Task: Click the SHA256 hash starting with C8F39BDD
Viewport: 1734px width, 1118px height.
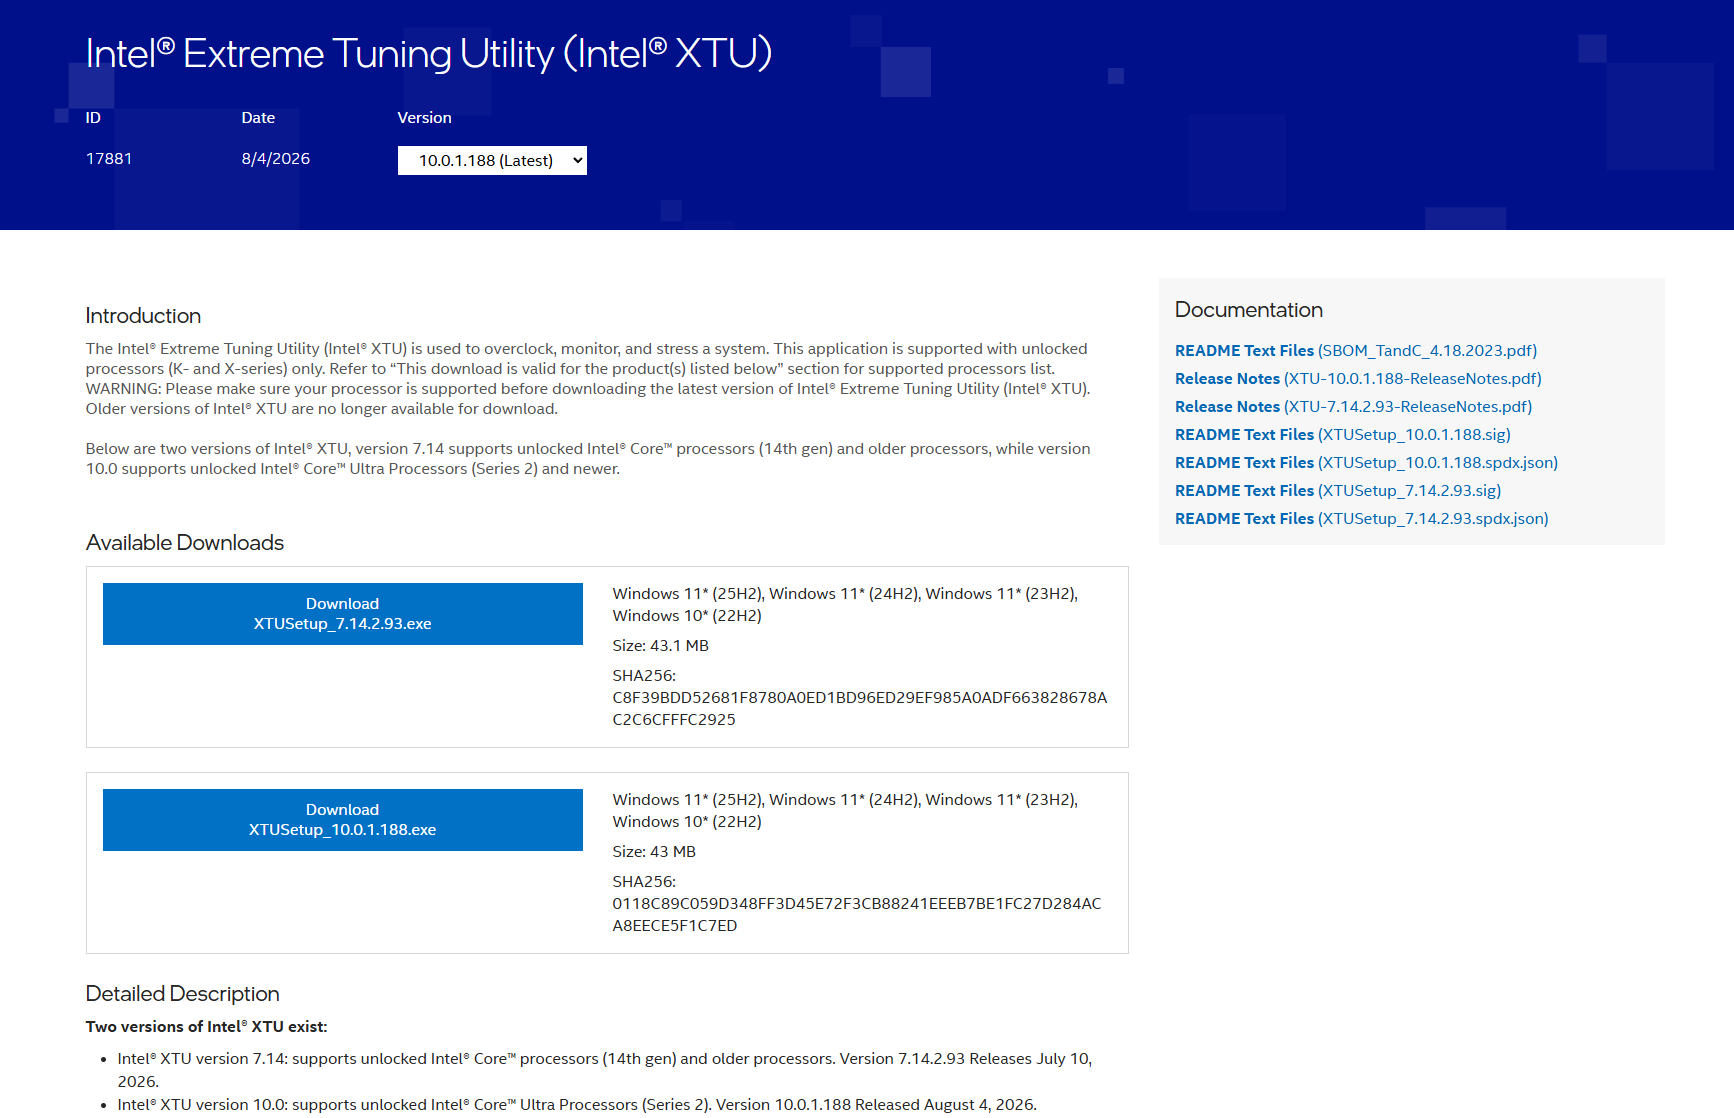Action: (x=860, y=709)
